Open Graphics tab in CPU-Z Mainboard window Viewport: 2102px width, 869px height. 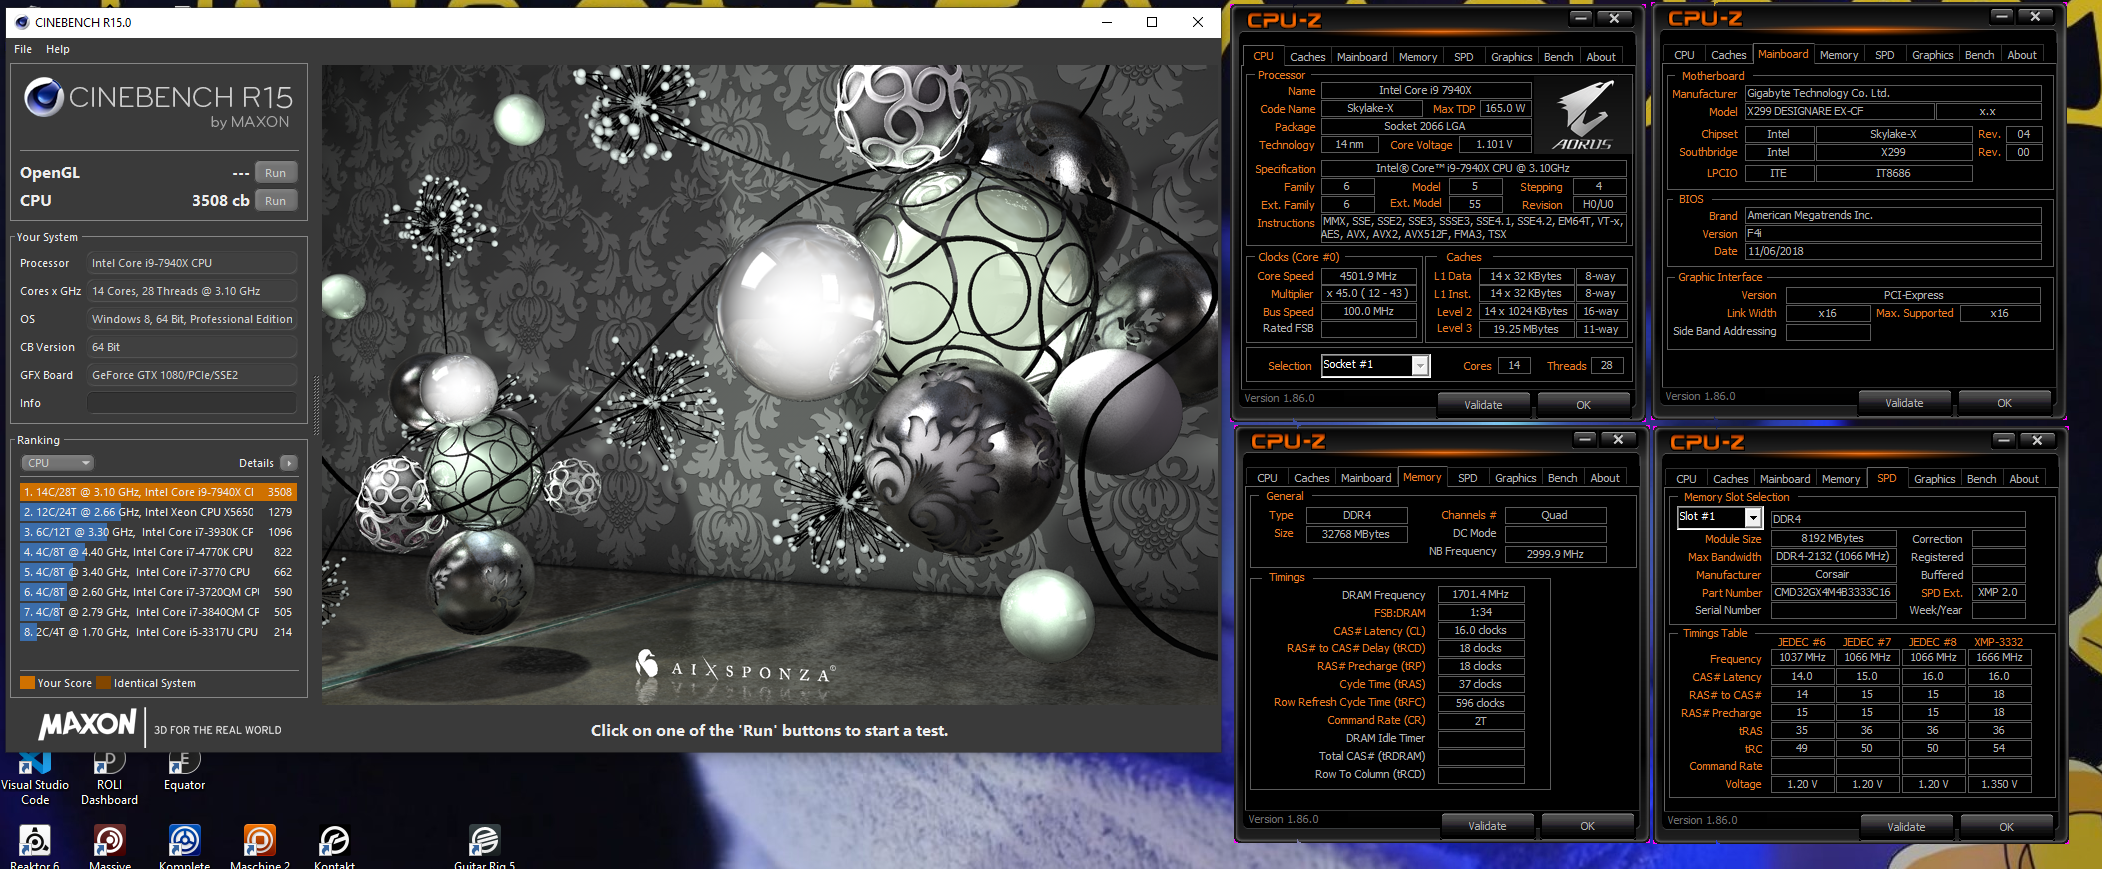1932,55
